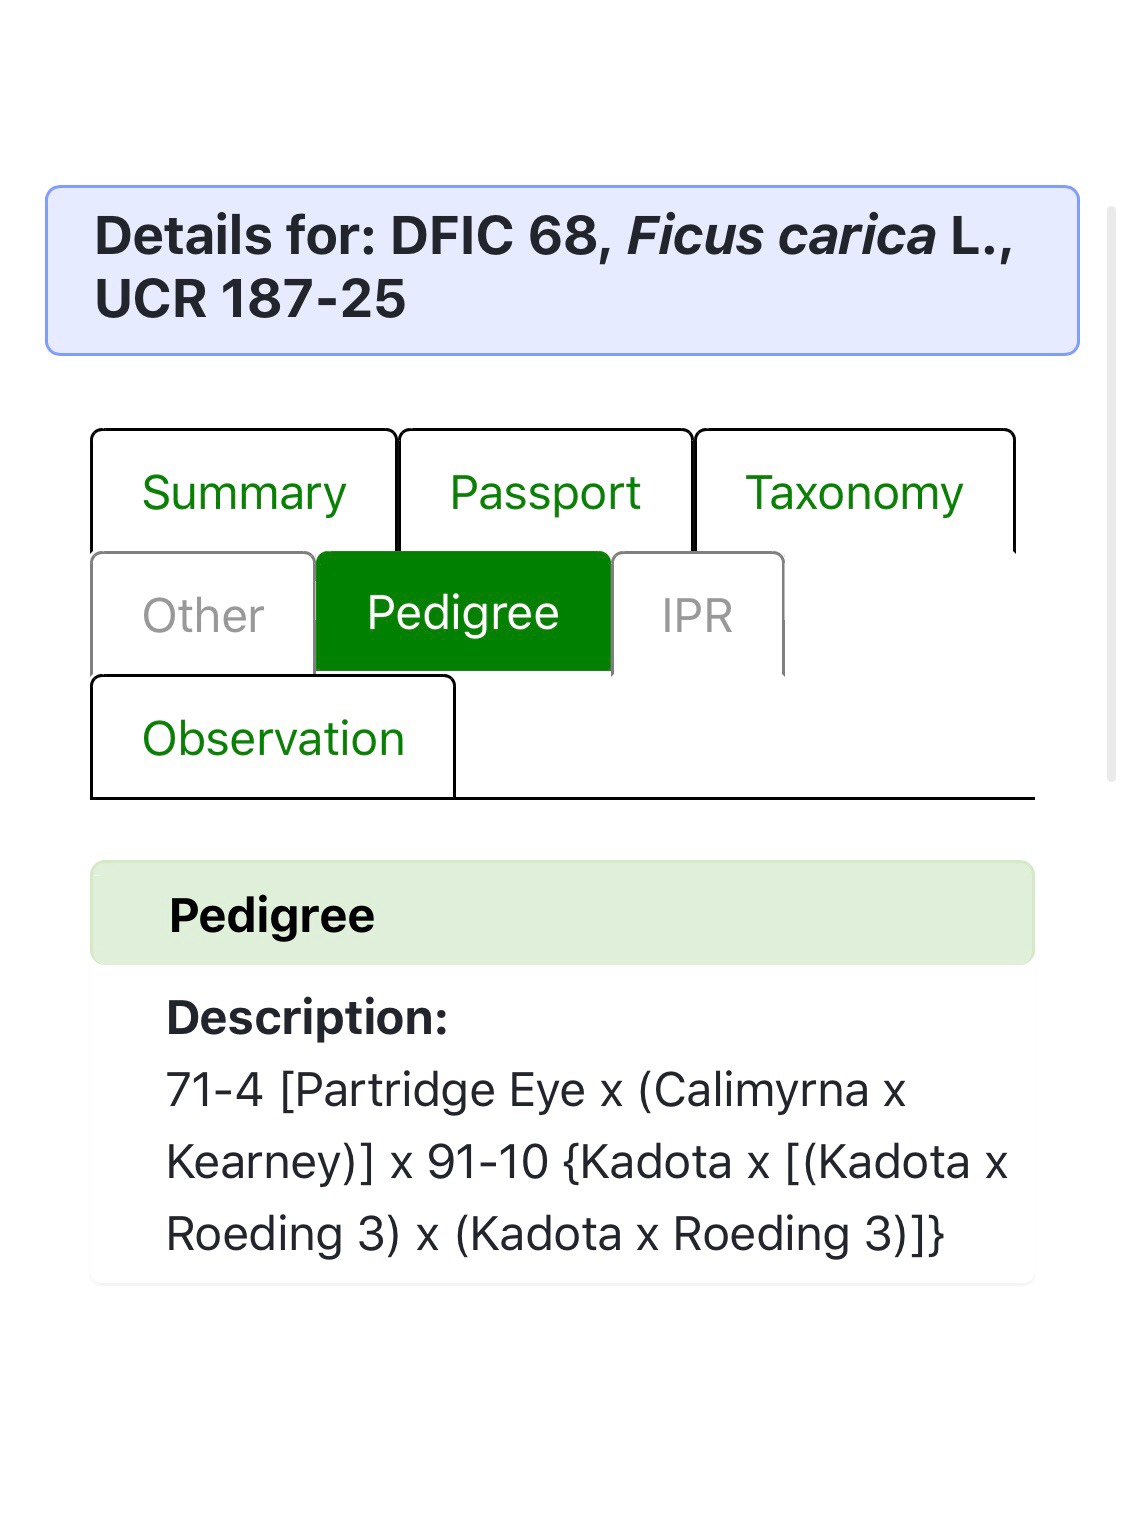Click the 71-4 parent identifier

point(214,1090)
